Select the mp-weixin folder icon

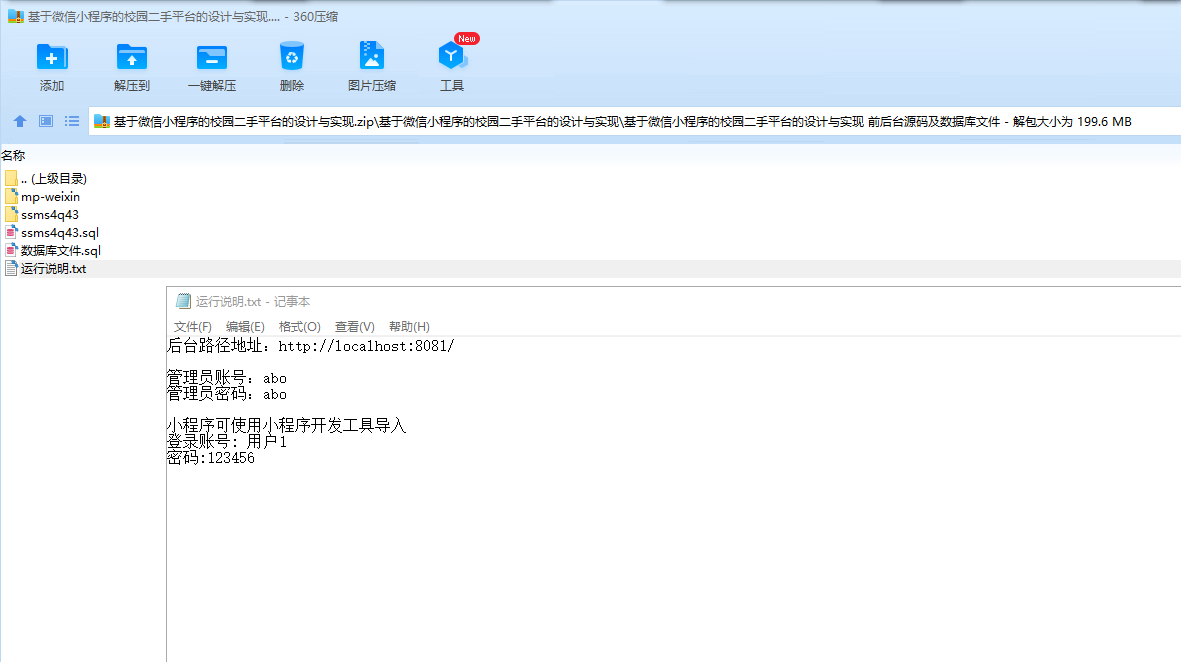[x=11, y=197]
